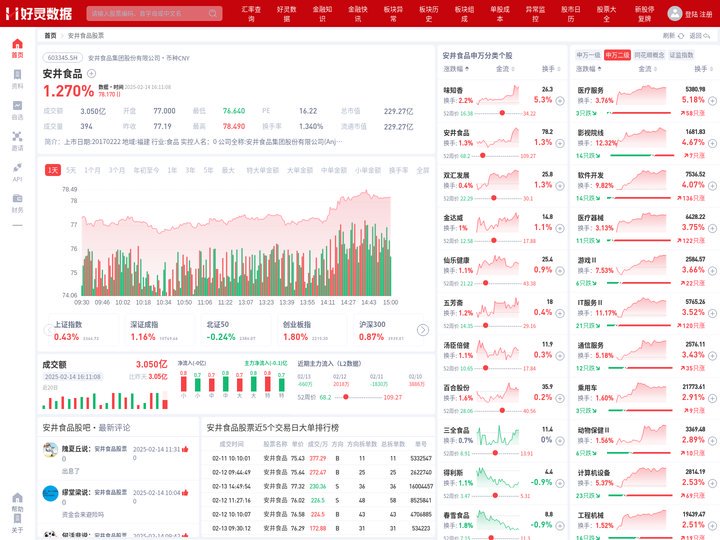Open the 帮助 help icon in the sidebar

pyautogui.click(x=17, y=498)
